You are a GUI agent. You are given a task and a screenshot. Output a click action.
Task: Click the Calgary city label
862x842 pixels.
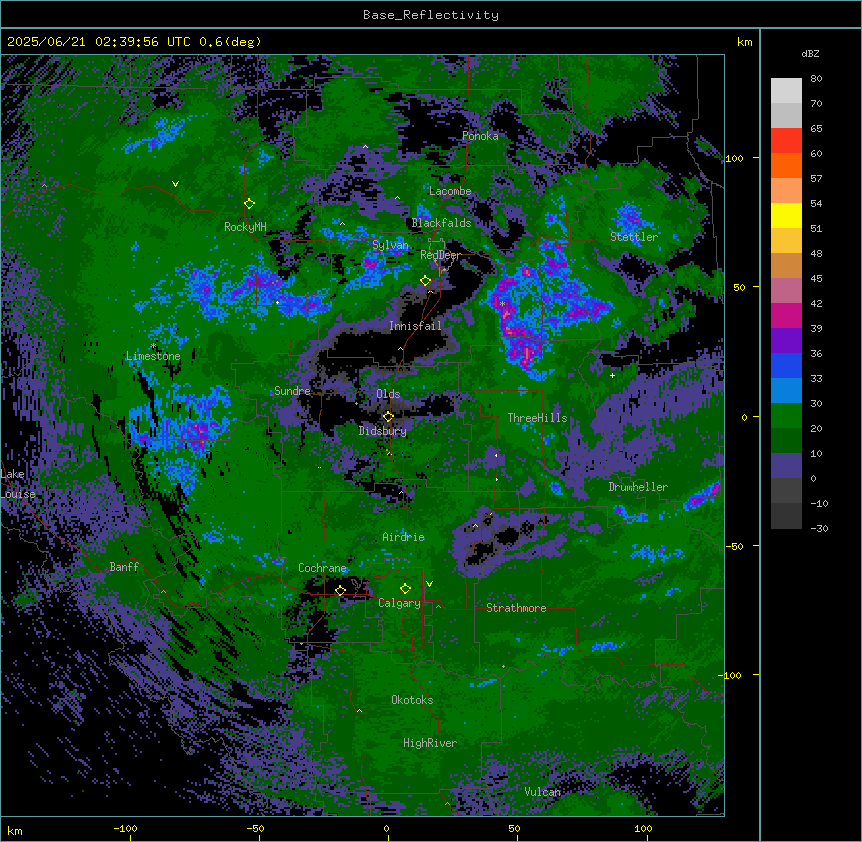[x=399, y=603]
